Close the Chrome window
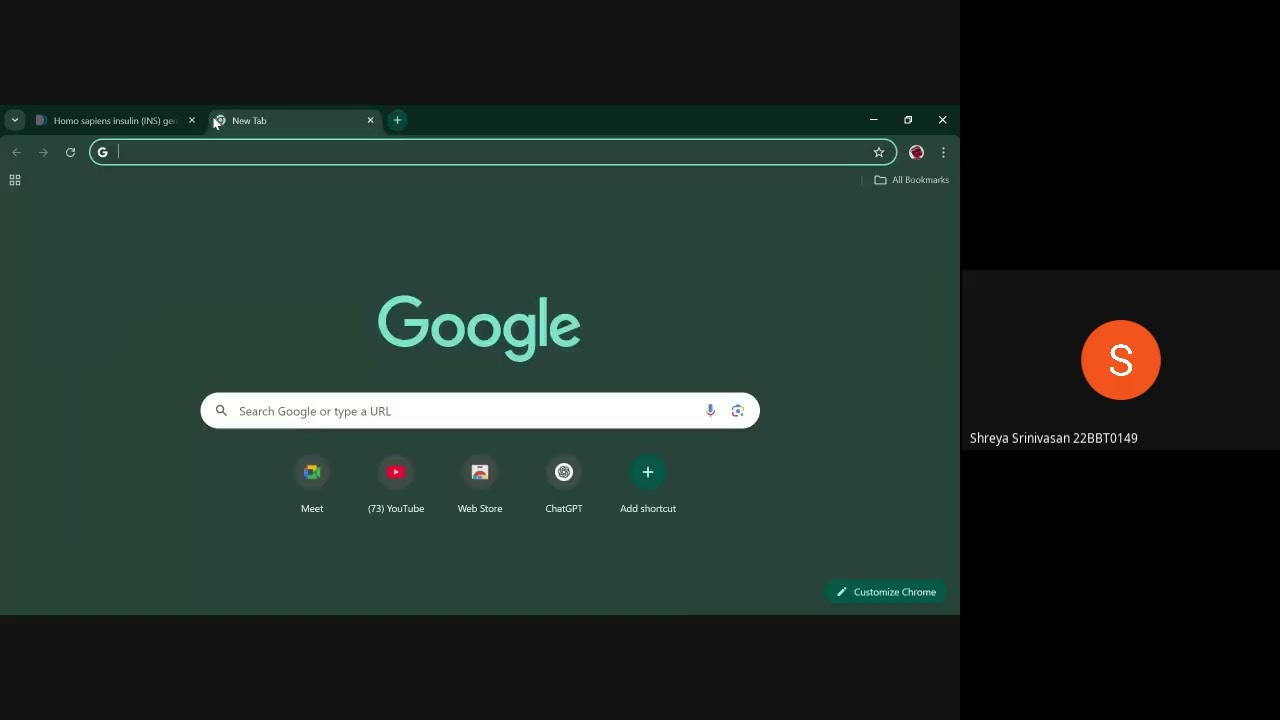 942,120
